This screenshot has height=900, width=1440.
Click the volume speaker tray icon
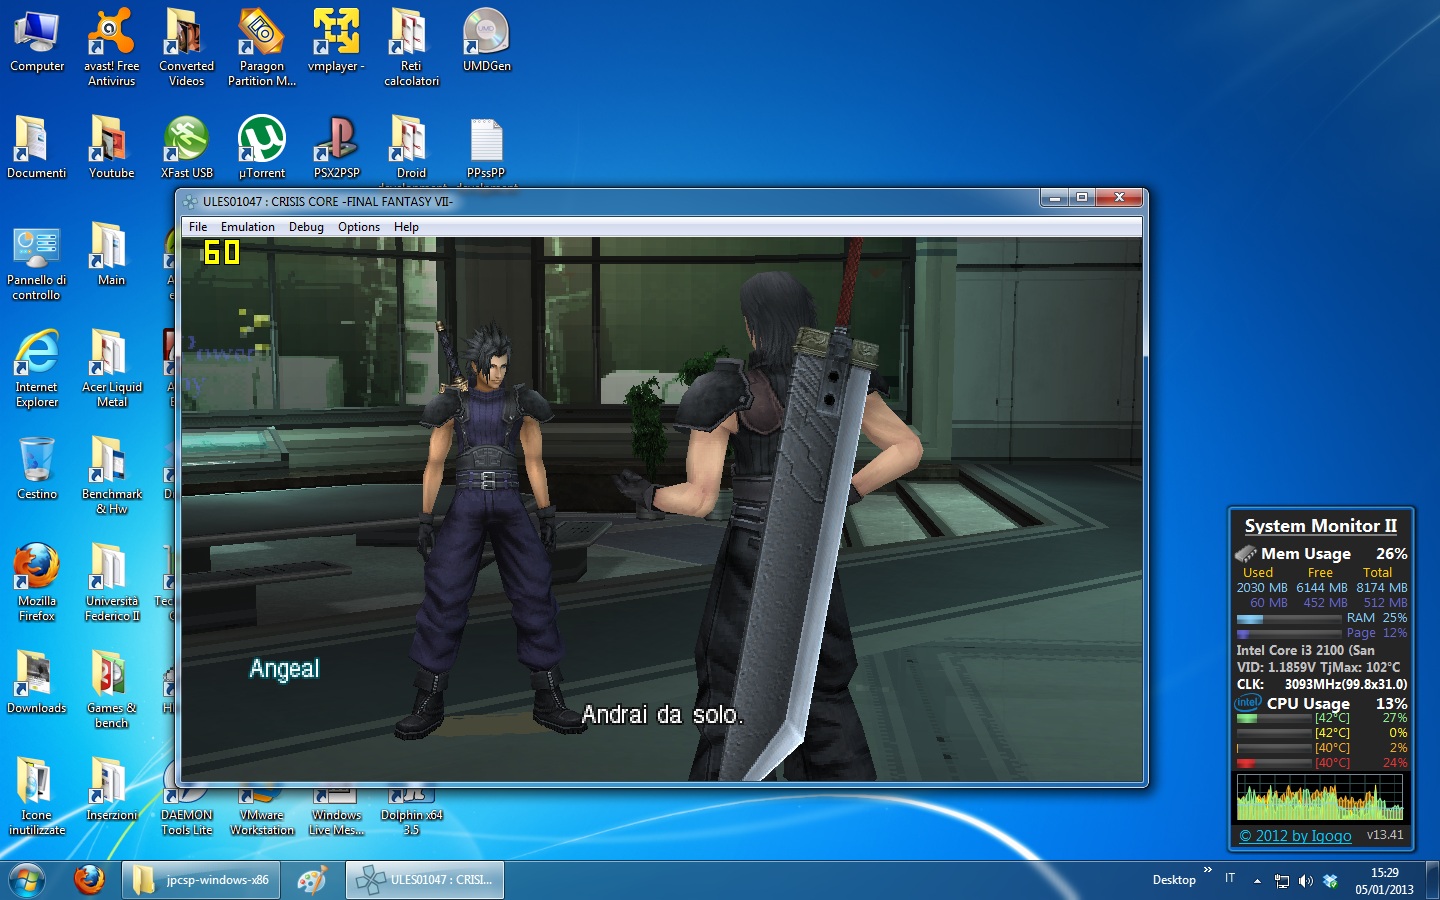[x=1305, y=881]
